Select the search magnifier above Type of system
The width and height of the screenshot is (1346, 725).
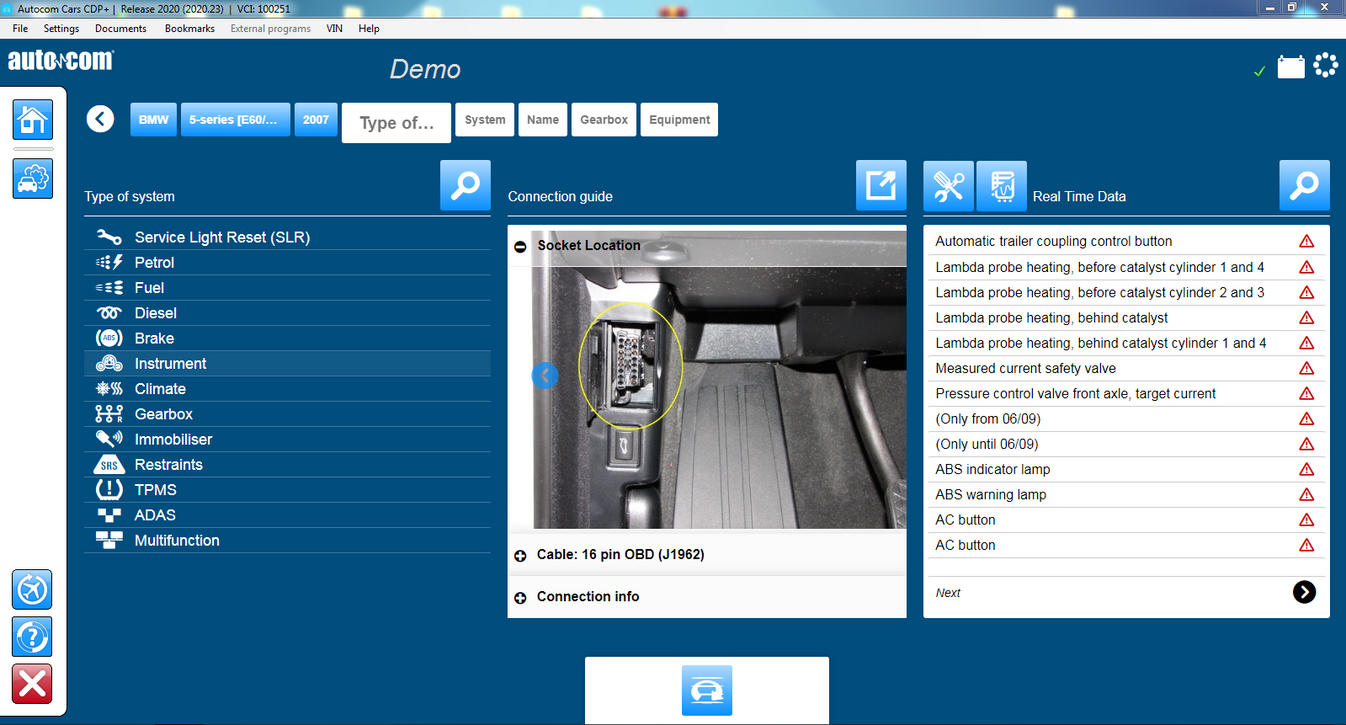pos(464,185)
